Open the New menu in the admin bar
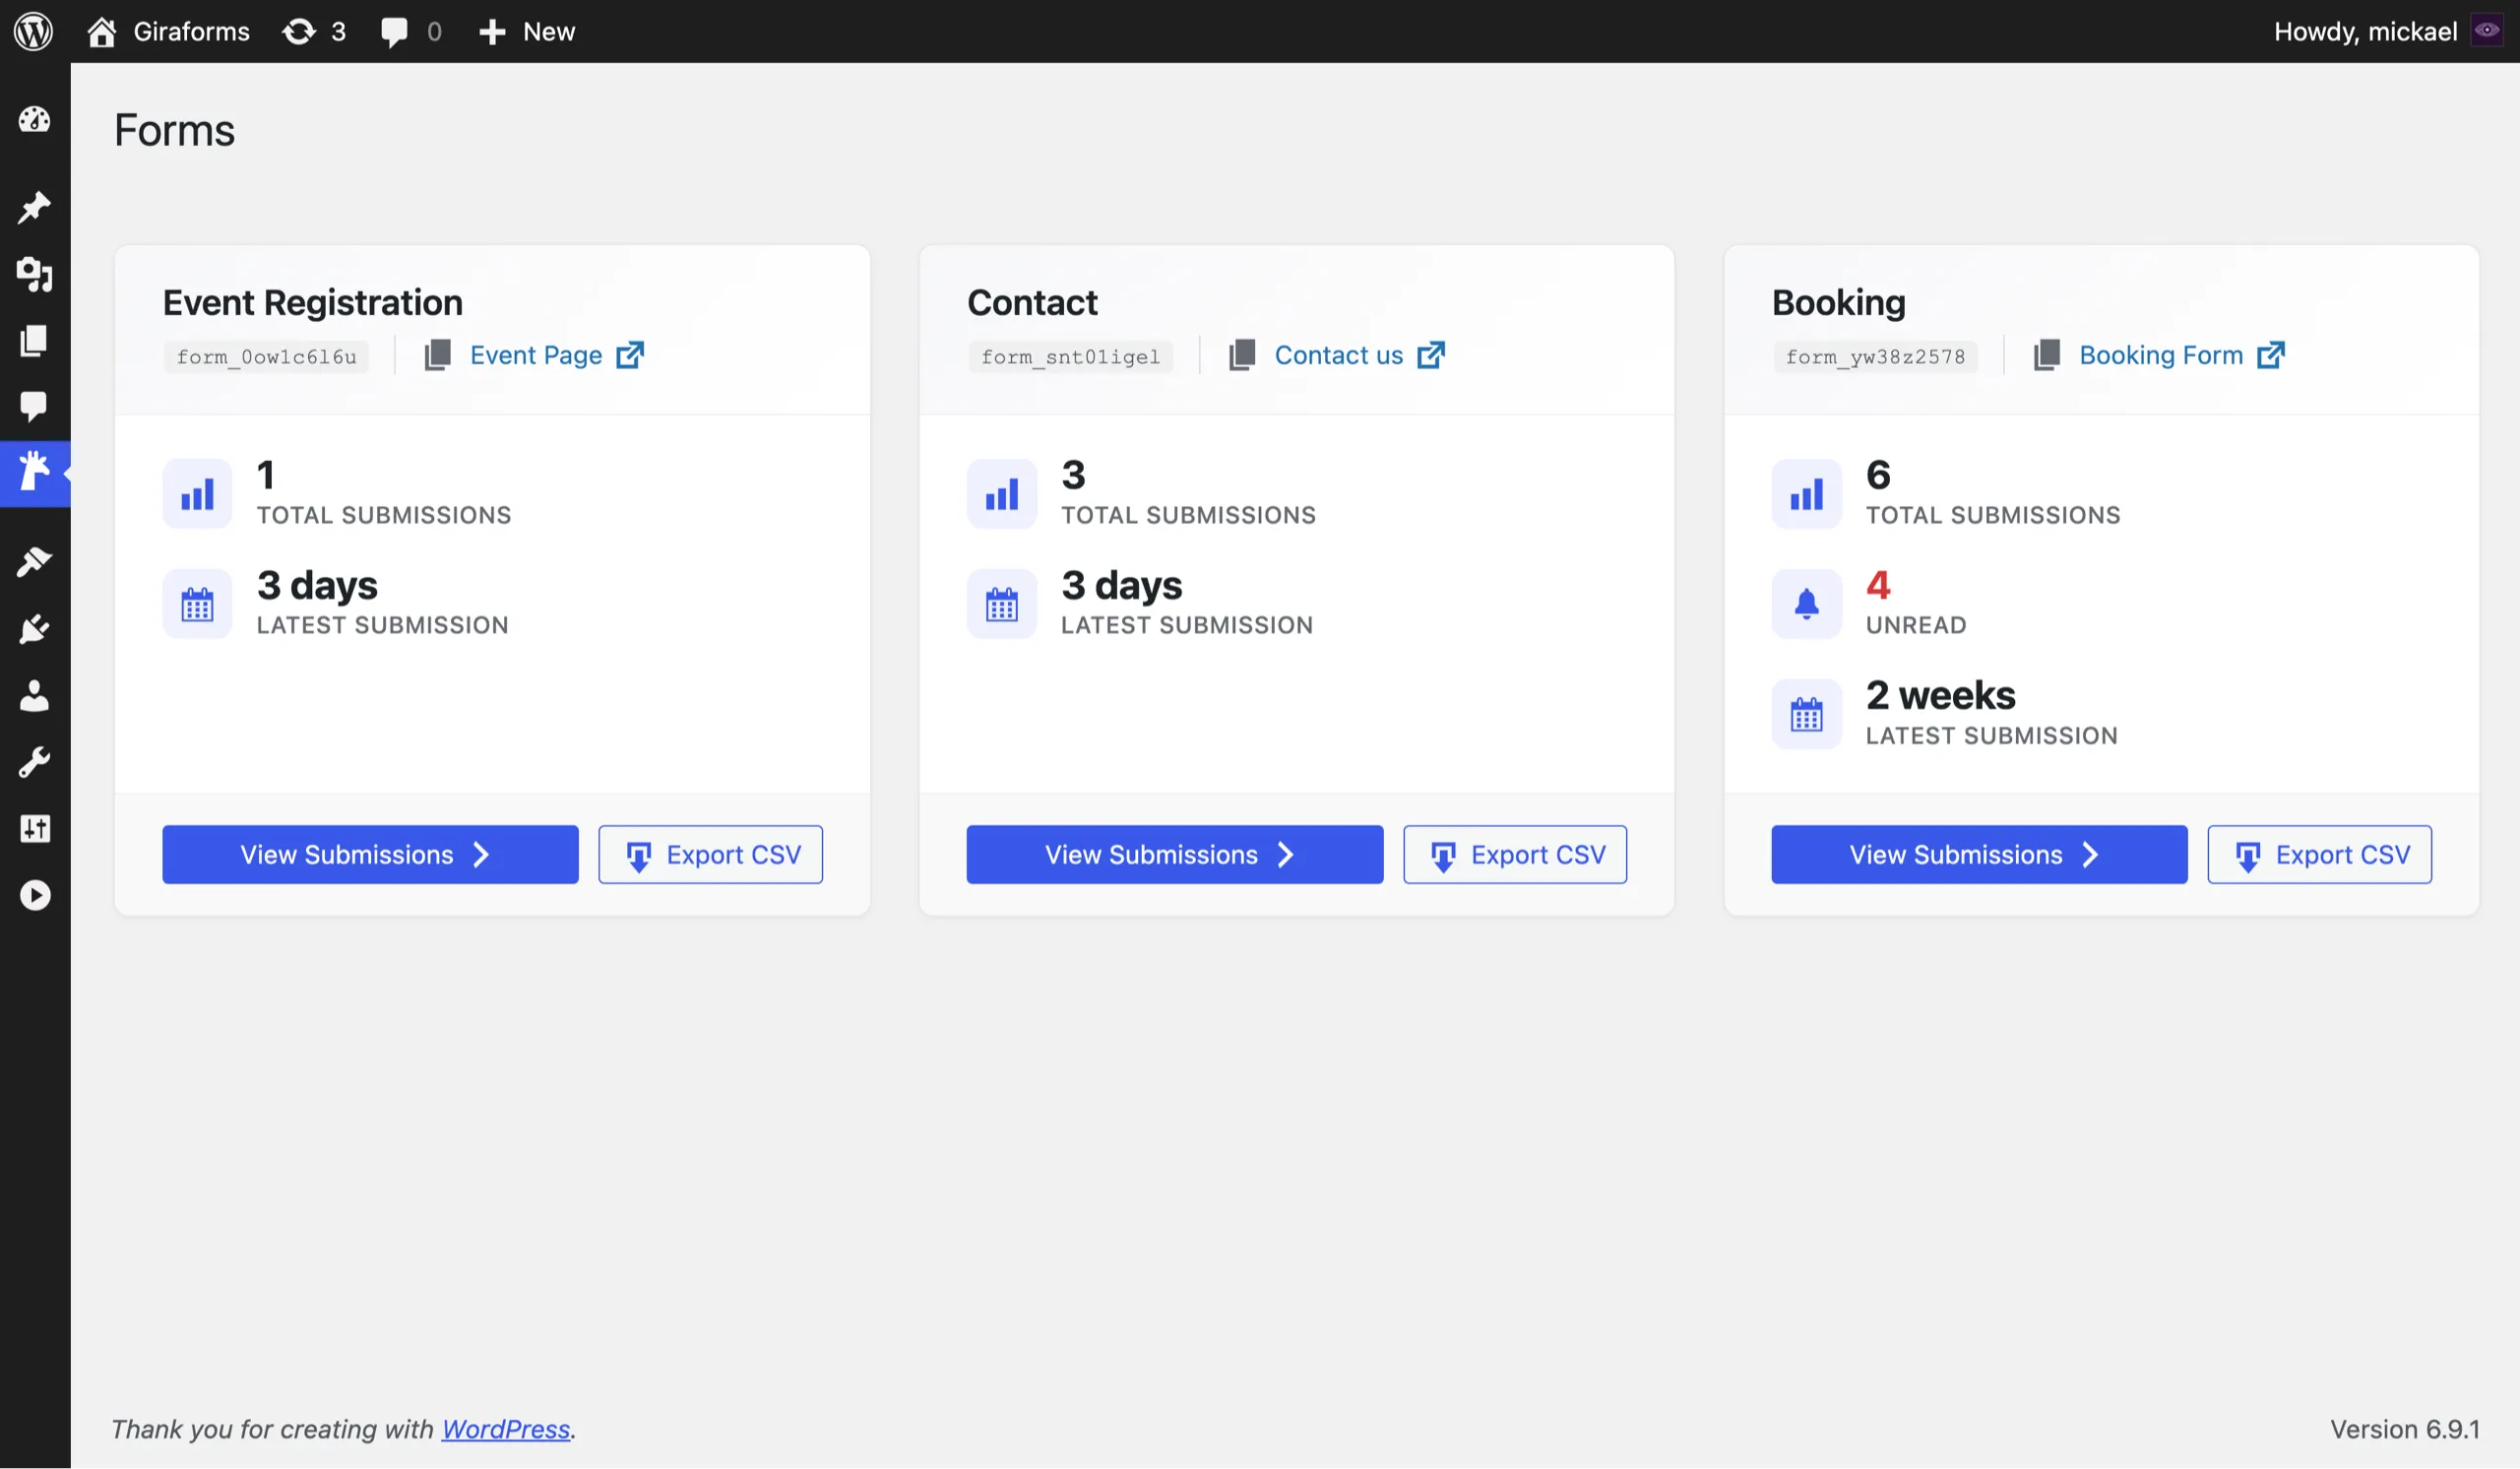The height and width of the screenshot is (1469, 2520). pos(527,31)
